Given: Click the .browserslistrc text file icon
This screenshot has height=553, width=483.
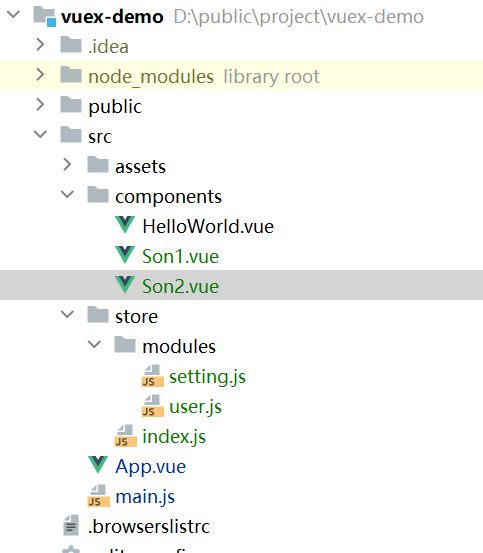Looking at the screenshot, I should pyautogui.click(x=71, y=525).
